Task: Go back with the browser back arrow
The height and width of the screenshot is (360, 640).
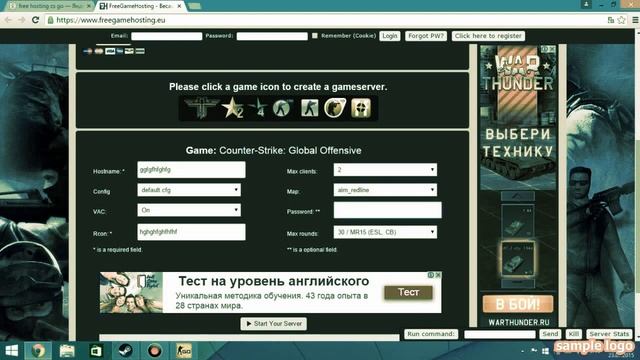Action: click(x=8, y=20)
